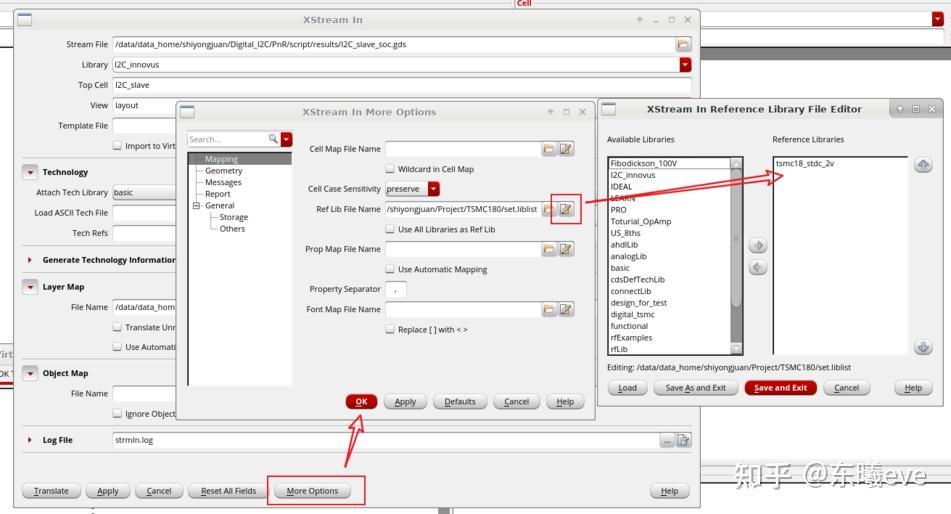Collapse the Layer Map section

coord(30,286)
